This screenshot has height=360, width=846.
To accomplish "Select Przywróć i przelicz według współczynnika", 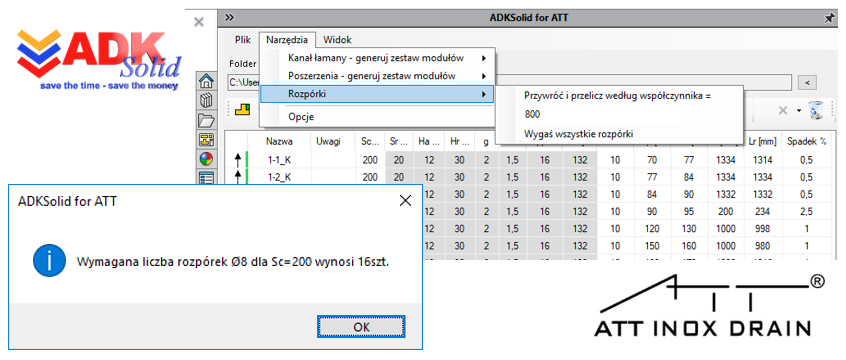I will (x=618, y=96).
